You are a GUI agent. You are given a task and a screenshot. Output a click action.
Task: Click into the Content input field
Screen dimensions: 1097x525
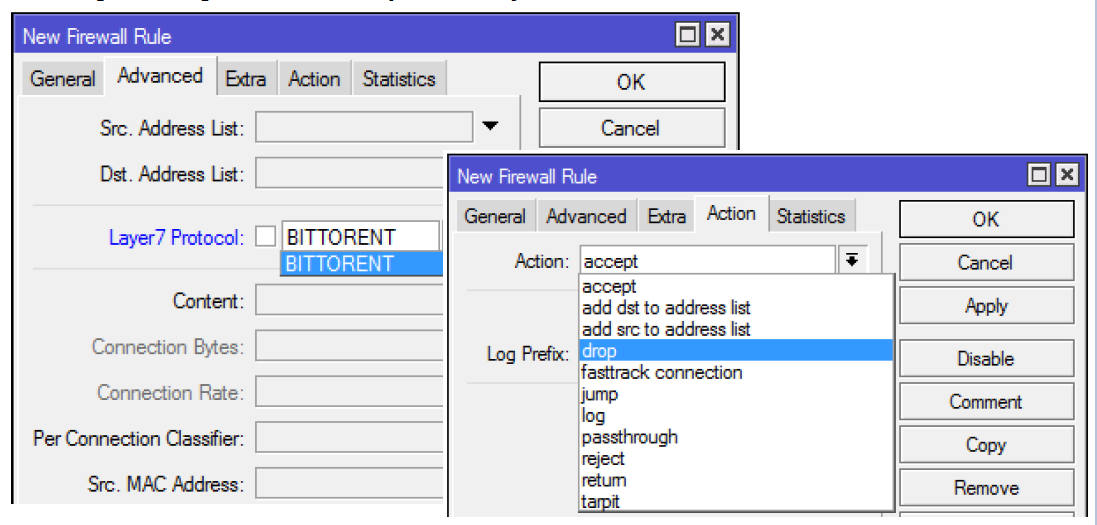point(350,301)
